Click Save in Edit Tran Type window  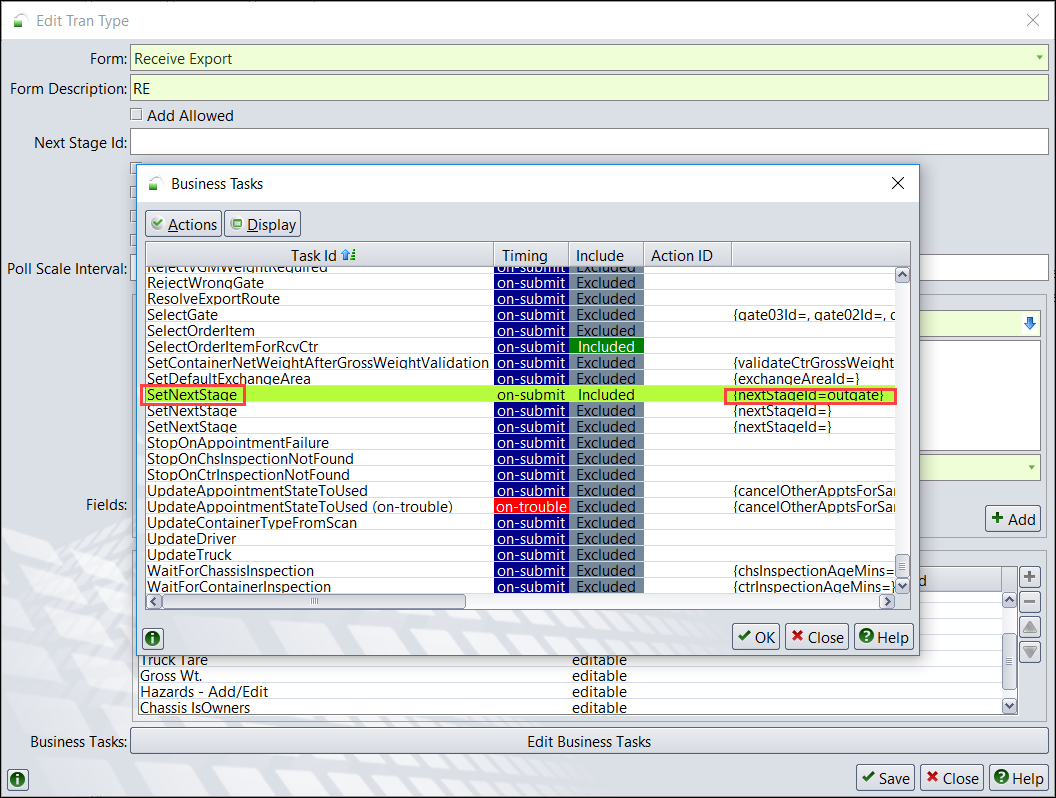886,778
